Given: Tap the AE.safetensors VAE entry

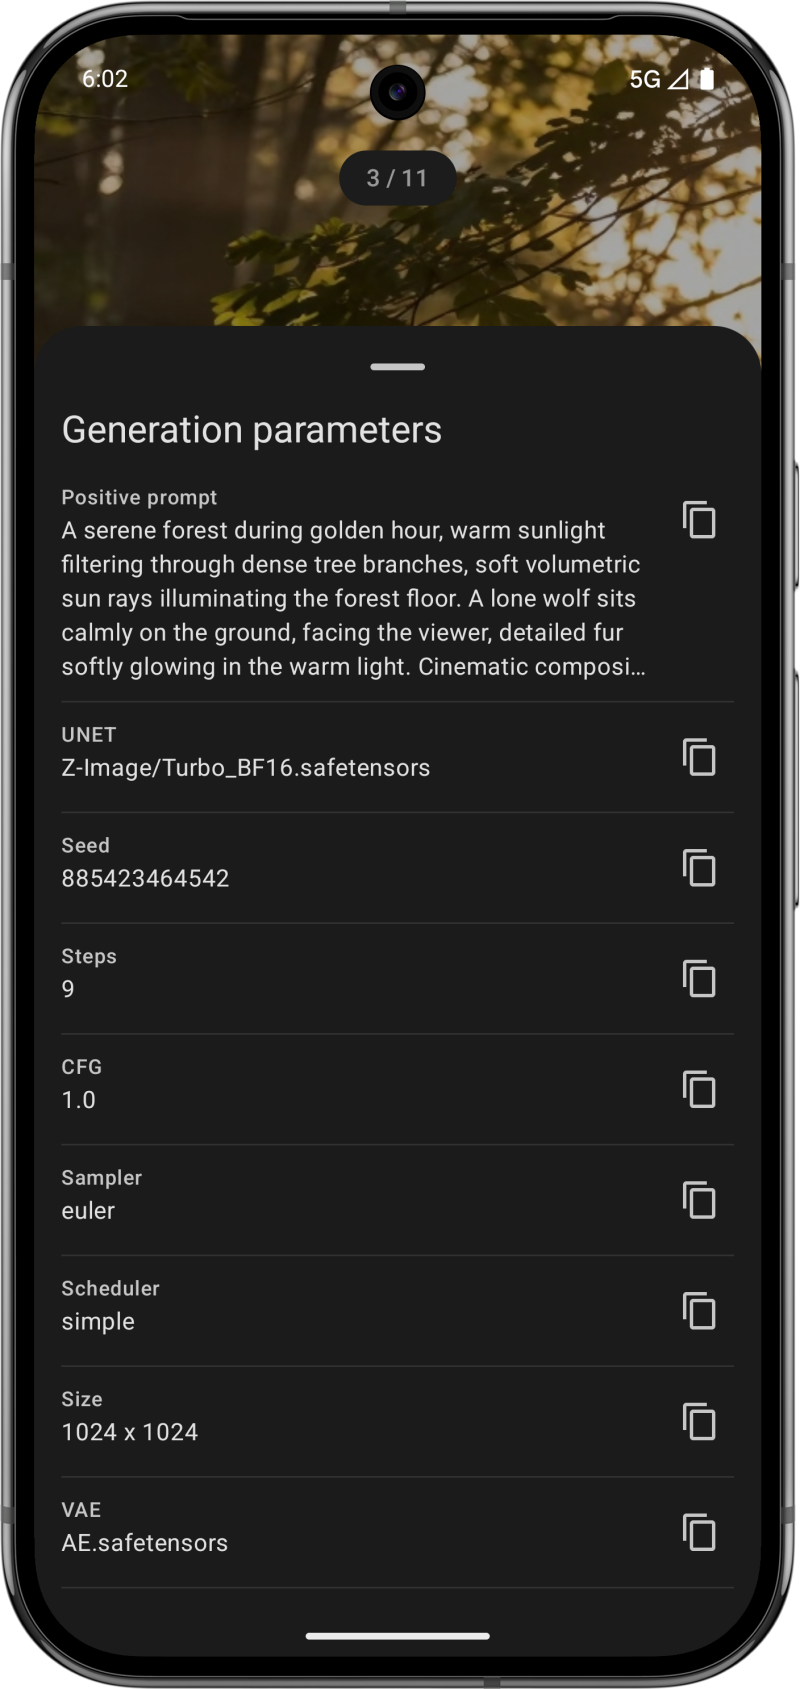Looking at the screenshot, I should (x=145, y=1543).
